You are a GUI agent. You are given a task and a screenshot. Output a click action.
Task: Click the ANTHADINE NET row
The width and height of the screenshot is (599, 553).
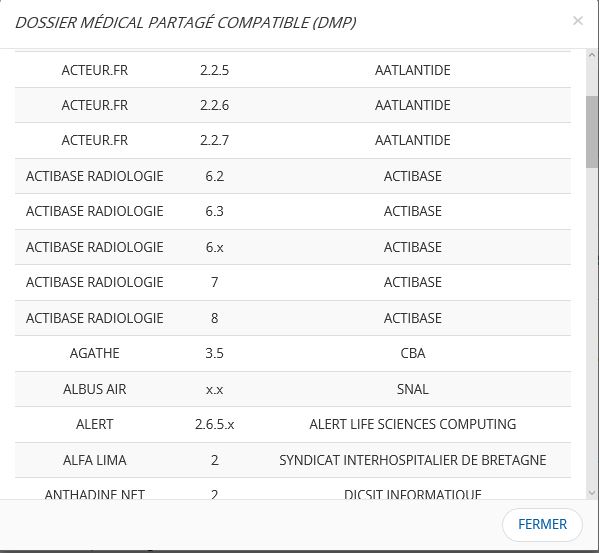pos(293,488)
